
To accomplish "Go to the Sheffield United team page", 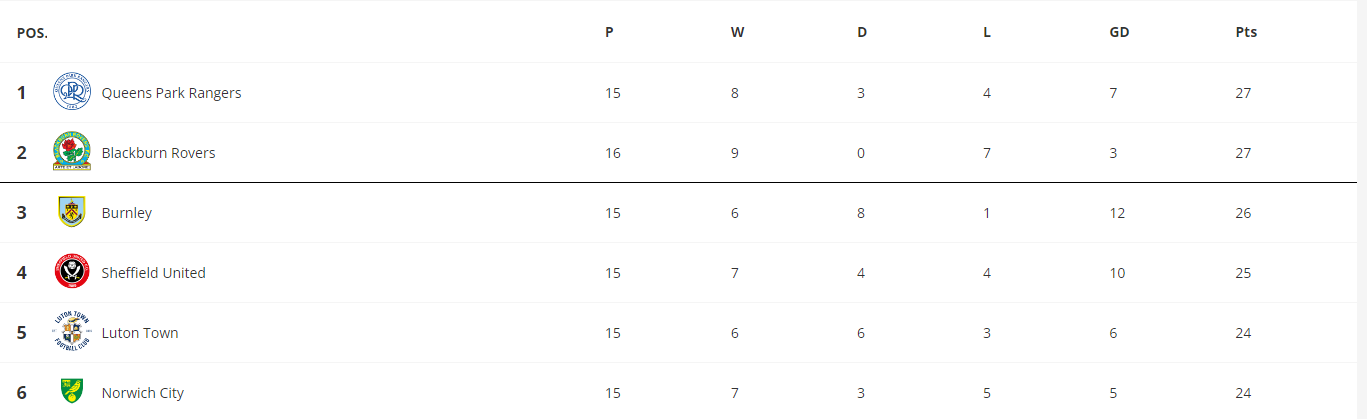I will [153, 273].
